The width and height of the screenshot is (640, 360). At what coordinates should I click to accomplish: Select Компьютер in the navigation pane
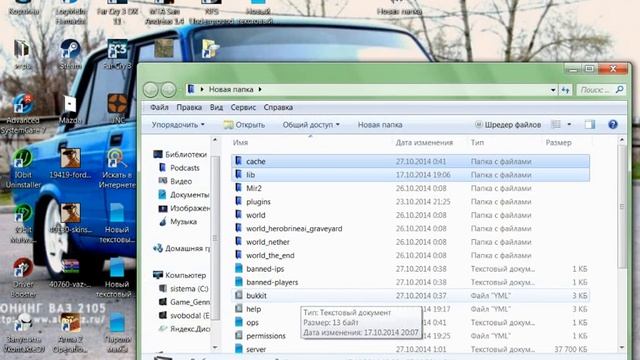180,275
